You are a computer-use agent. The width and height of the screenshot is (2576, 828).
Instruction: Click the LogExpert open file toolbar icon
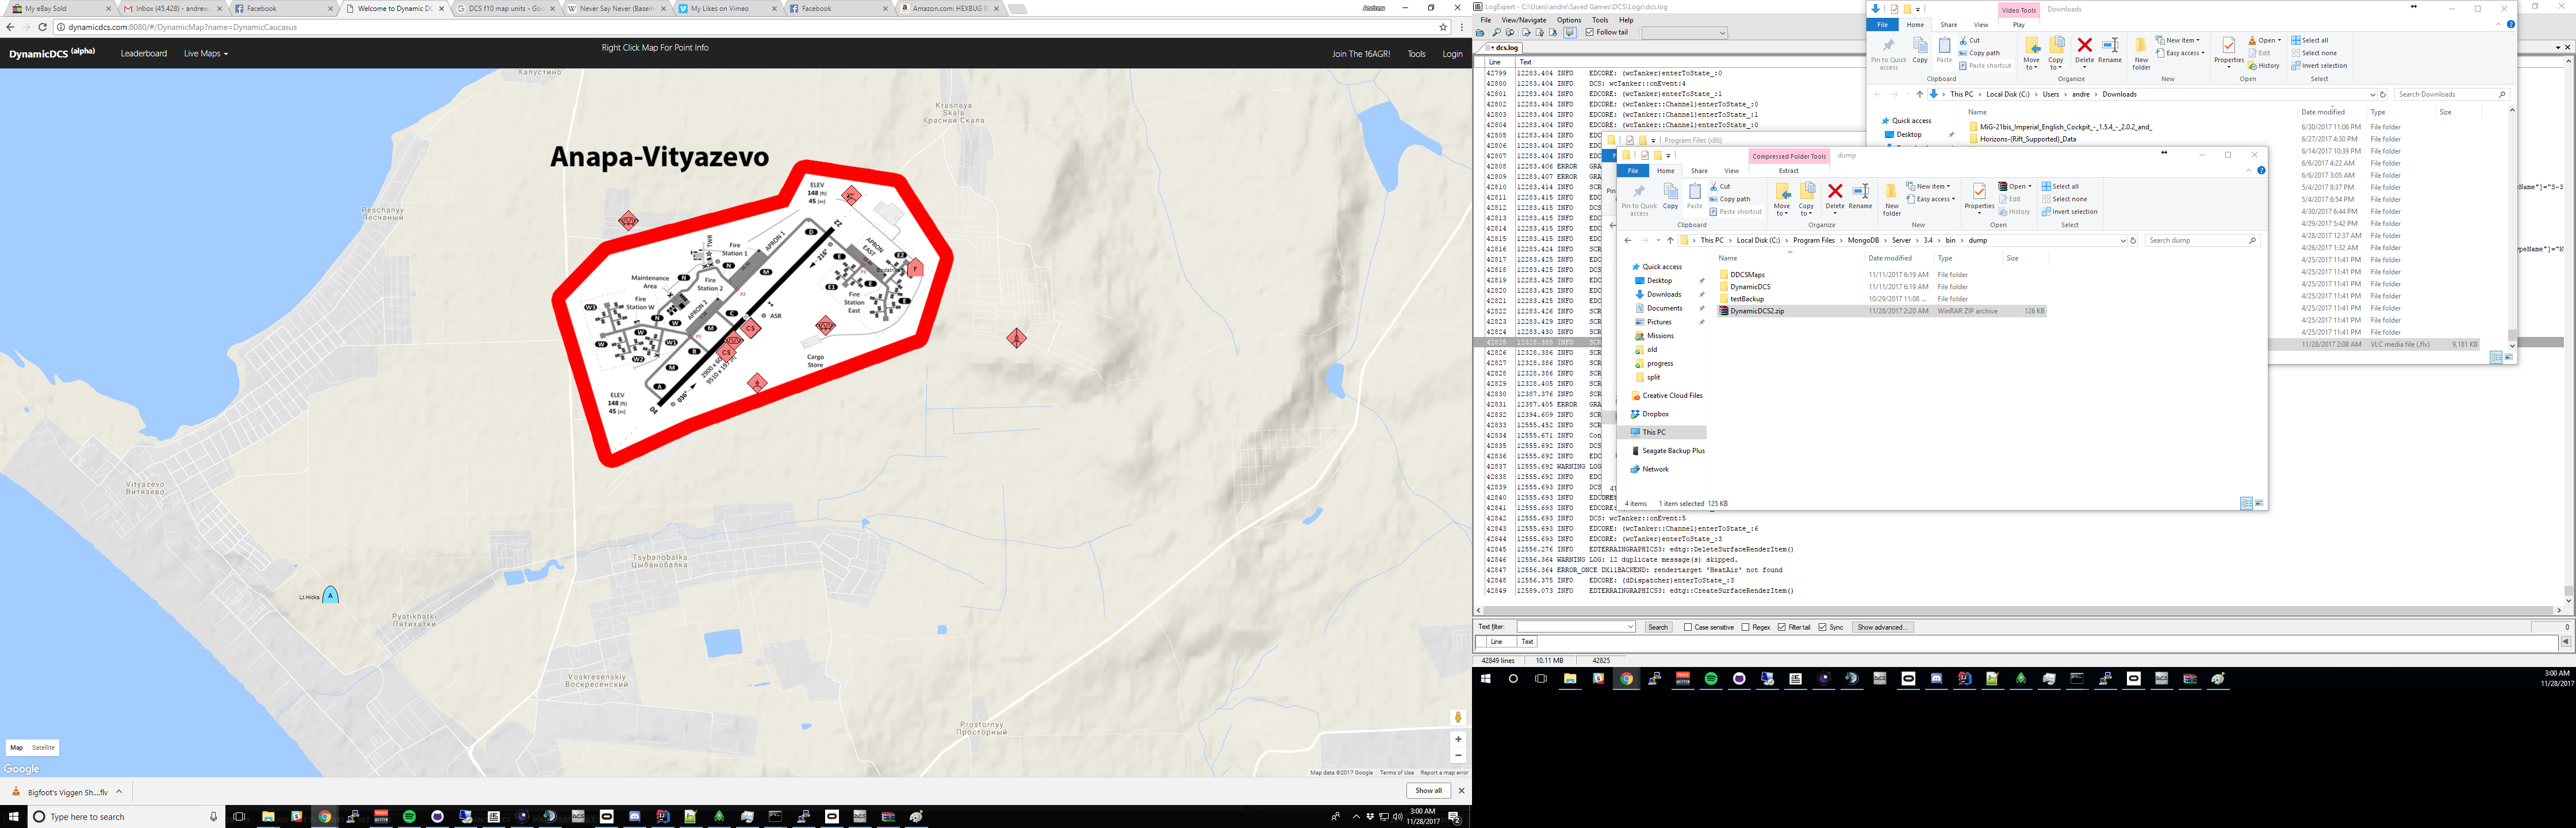[x=1480, y=32]
